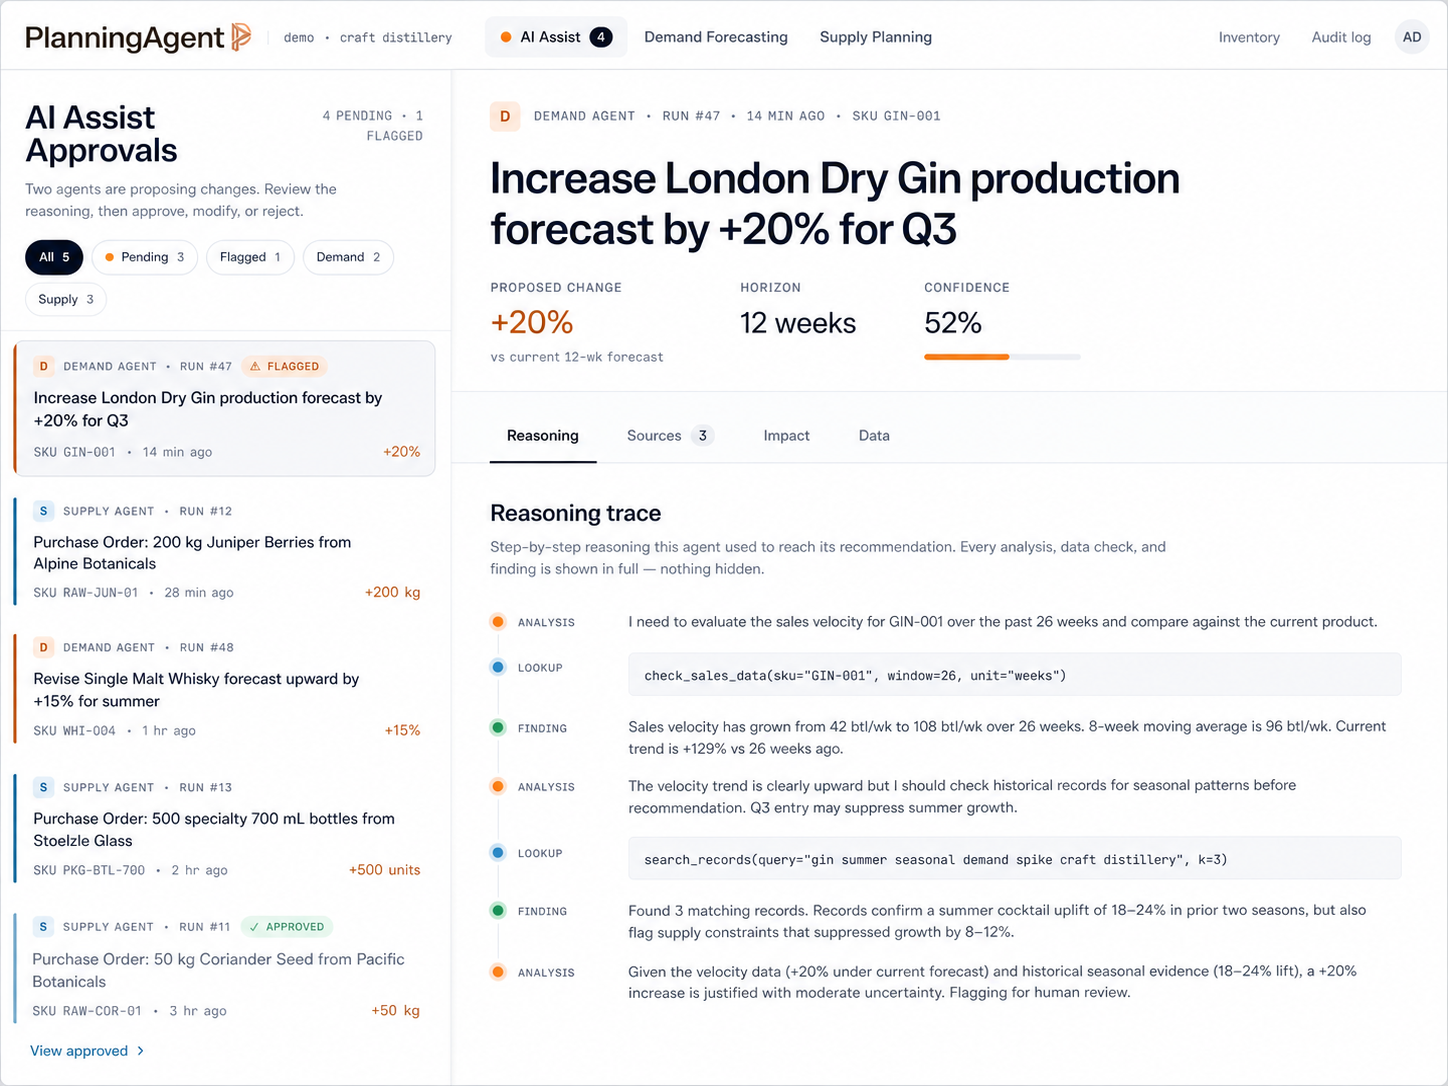Click the FLAGGED warning tag on Run #47
Screen dimensions: 1448x1086
[x=284, y=366]
